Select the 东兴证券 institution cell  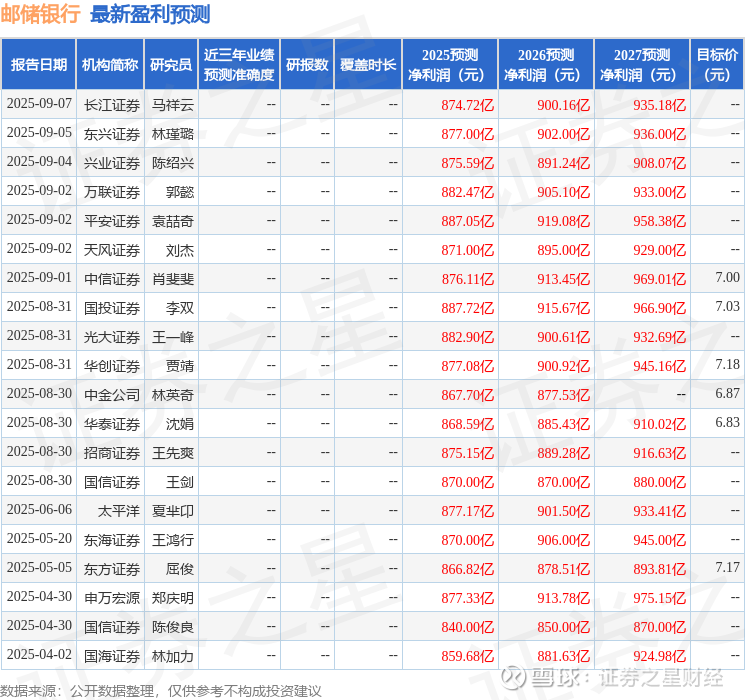(112, 134)
